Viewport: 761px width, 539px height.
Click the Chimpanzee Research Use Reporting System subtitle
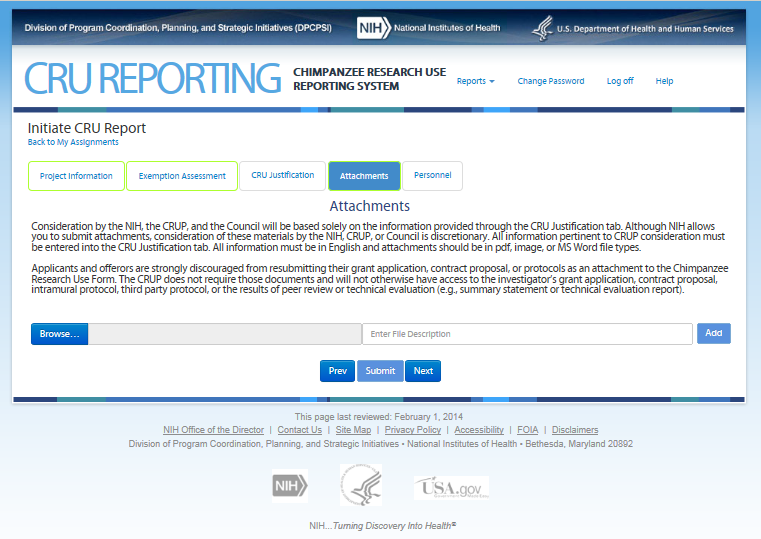(x=369, y=79)
